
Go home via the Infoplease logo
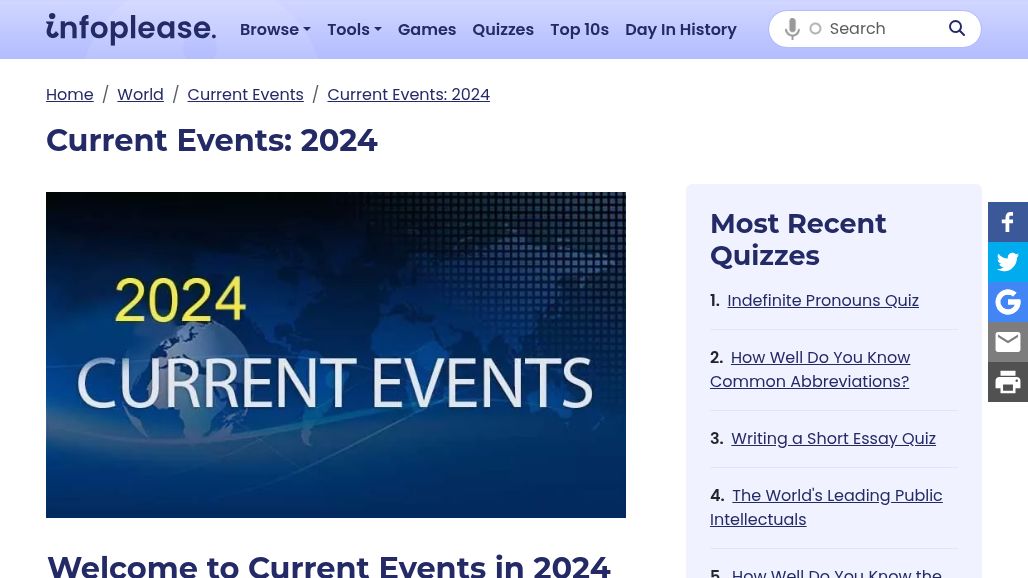130,29
